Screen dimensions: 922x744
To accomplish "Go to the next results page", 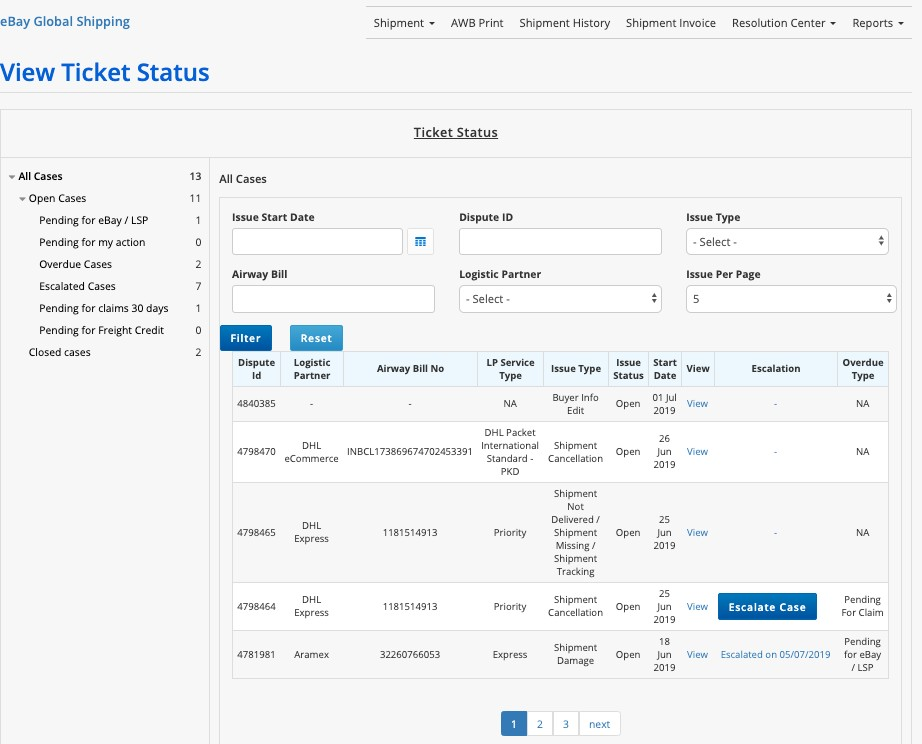I will tap(599, 724).
